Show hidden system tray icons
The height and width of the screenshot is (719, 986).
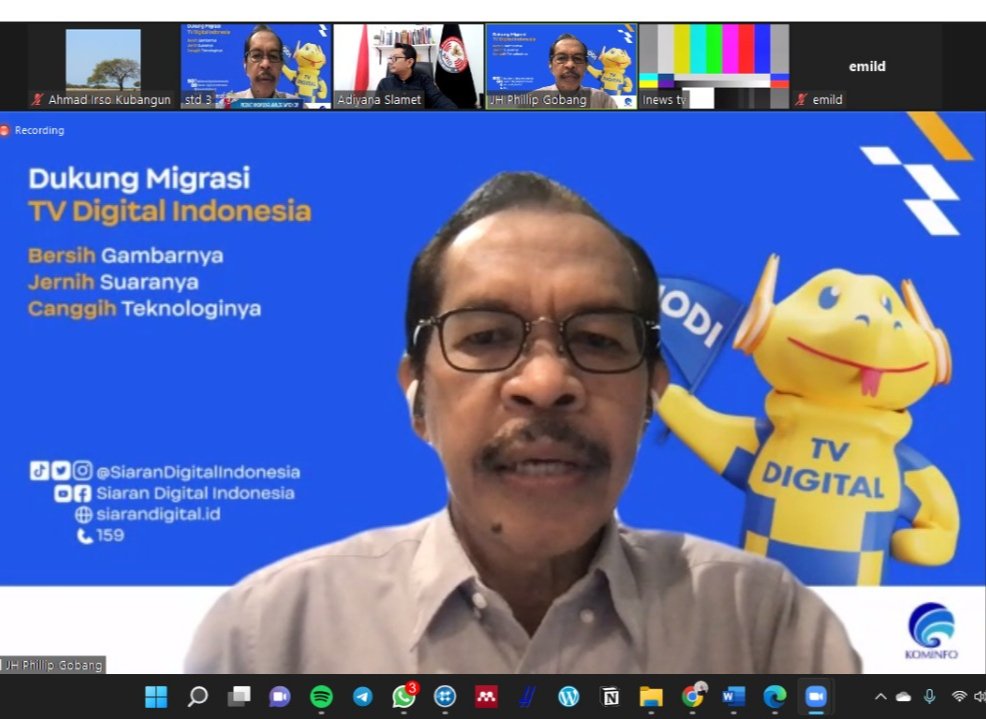(x=880, y=697)
